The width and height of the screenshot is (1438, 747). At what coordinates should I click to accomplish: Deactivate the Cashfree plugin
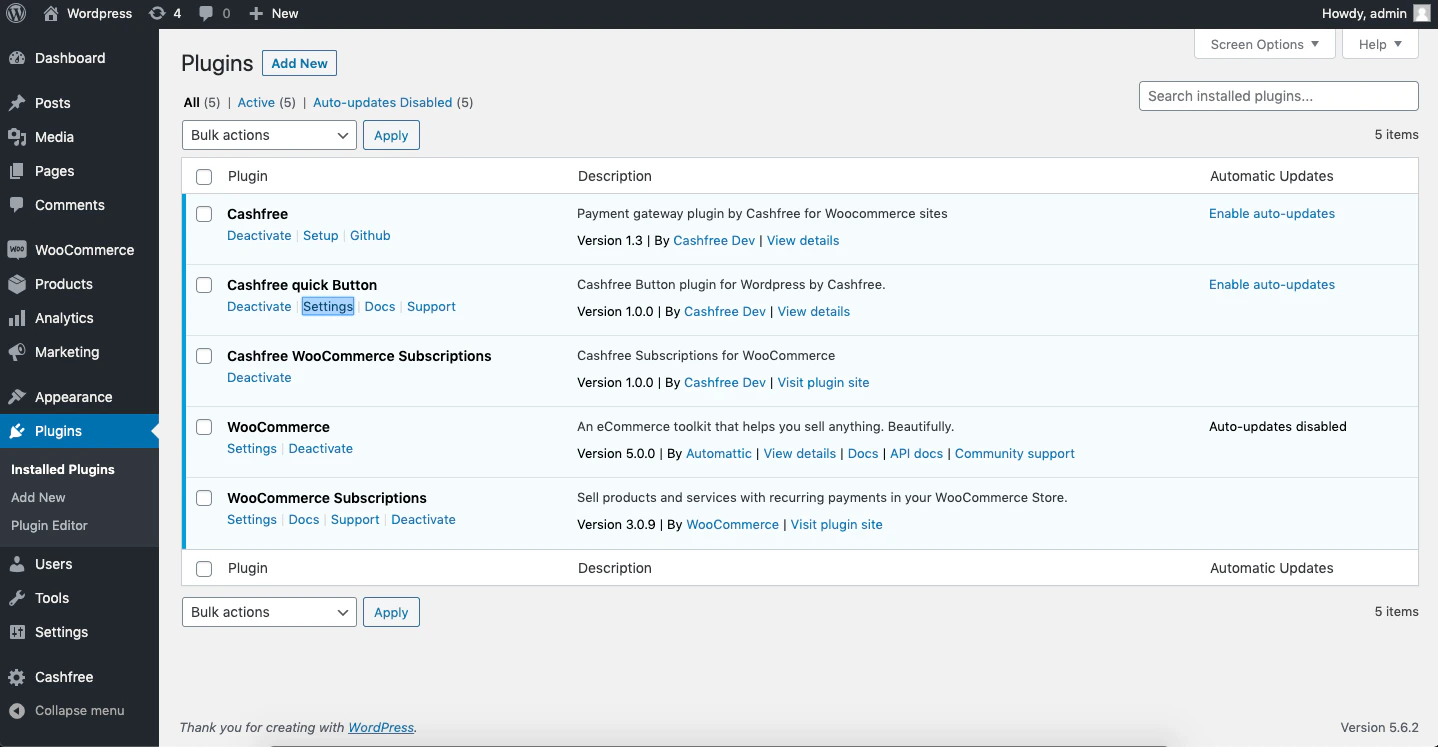coord(259,236)
